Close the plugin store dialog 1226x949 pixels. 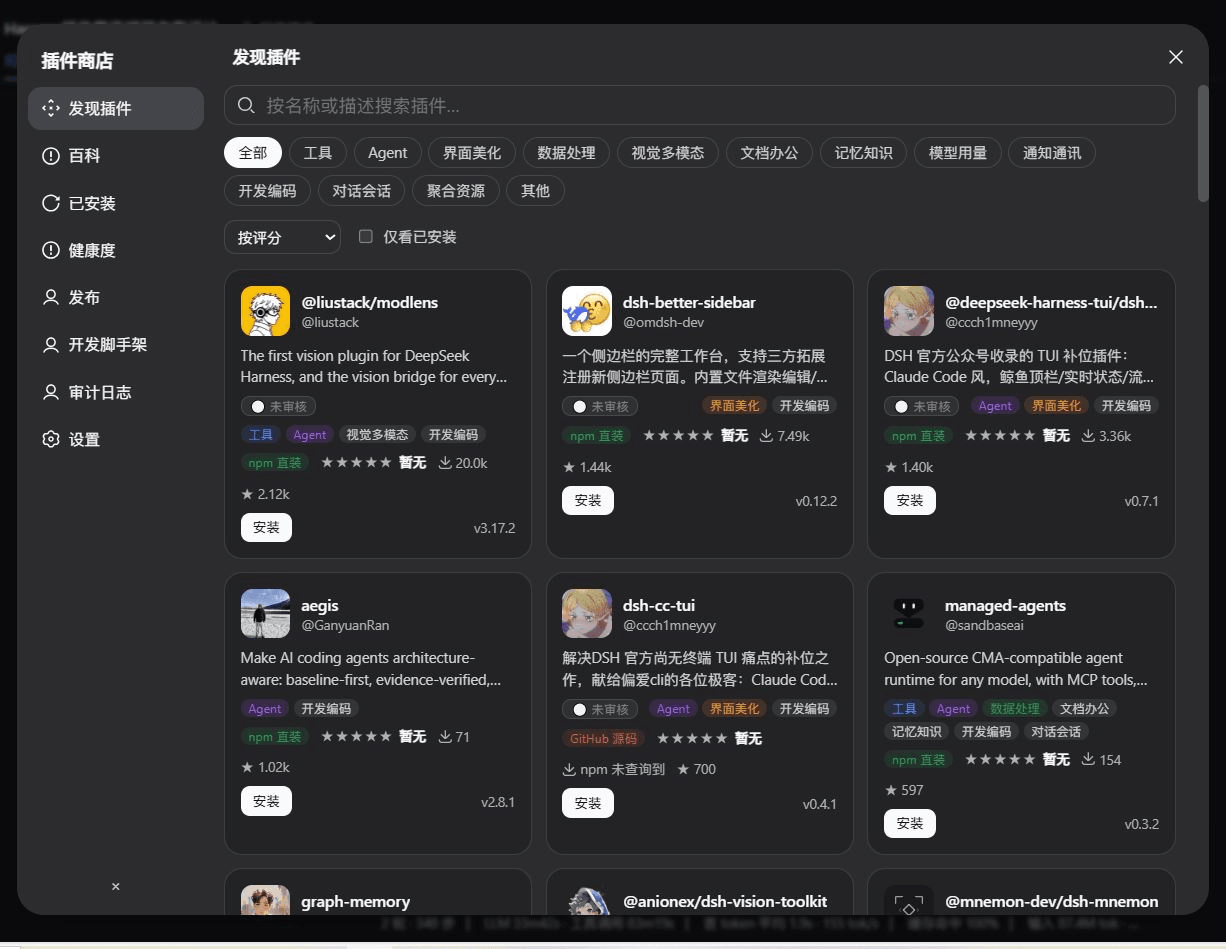(x=1176, y=57)
